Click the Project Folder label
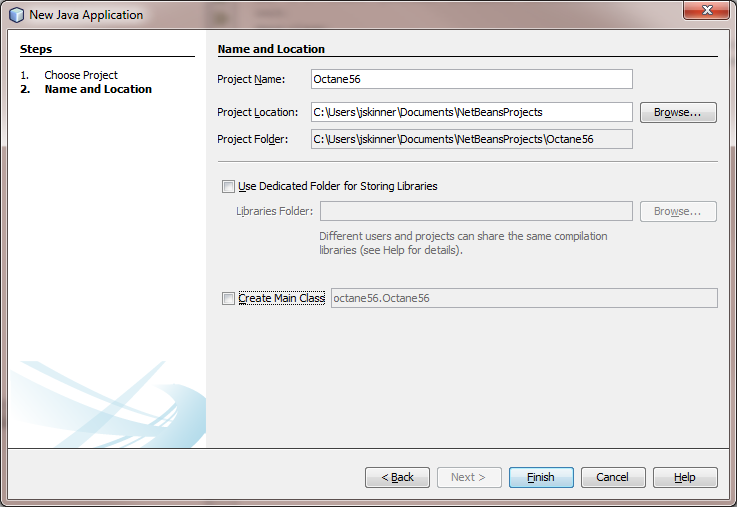The image size is (737, 507). click(252, 140)
